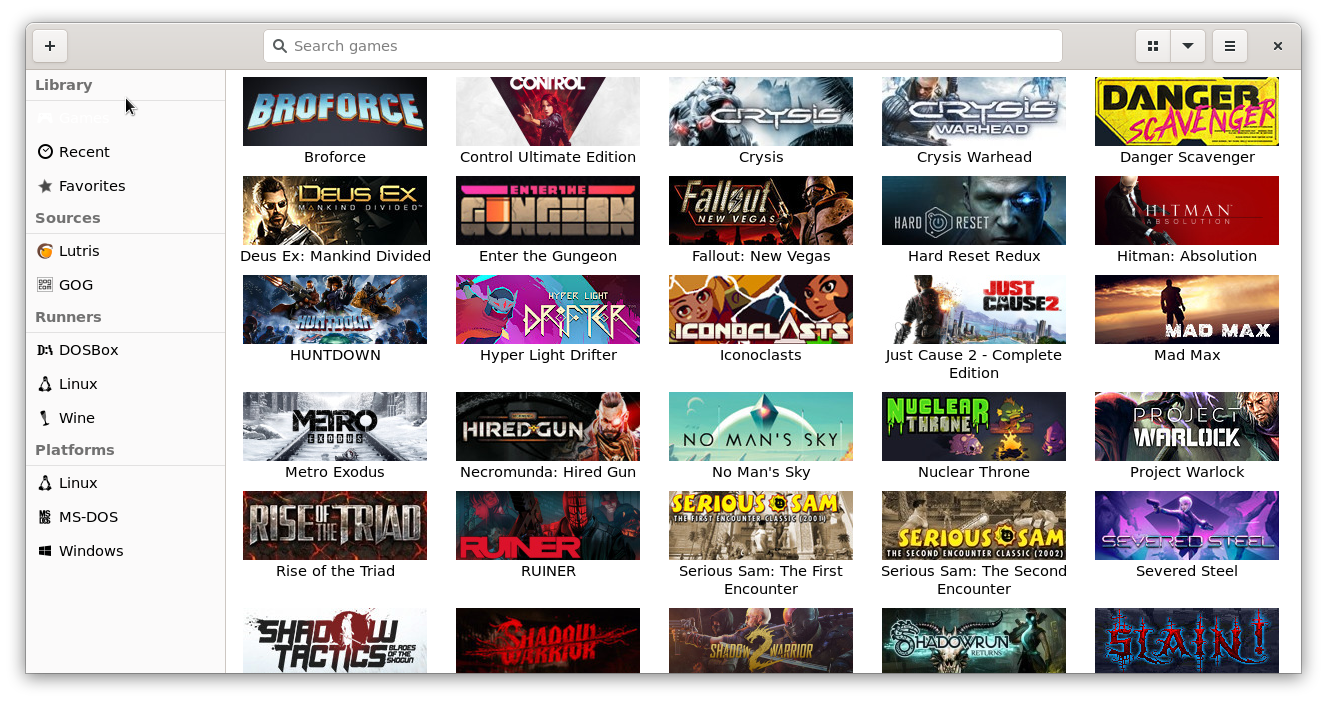Add a new game with the plus icon
The image size is (1327, 702).
[x=50, y=45]
